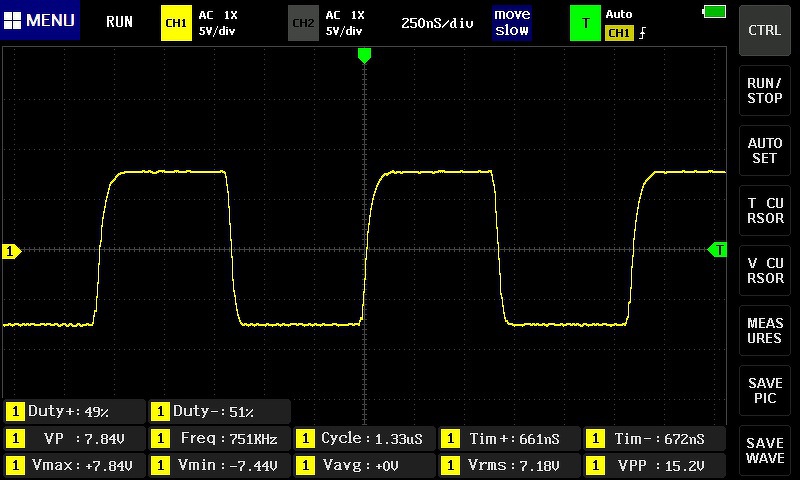
Task: Click the Duty-: 51% measurement
Action: (219, 412)
